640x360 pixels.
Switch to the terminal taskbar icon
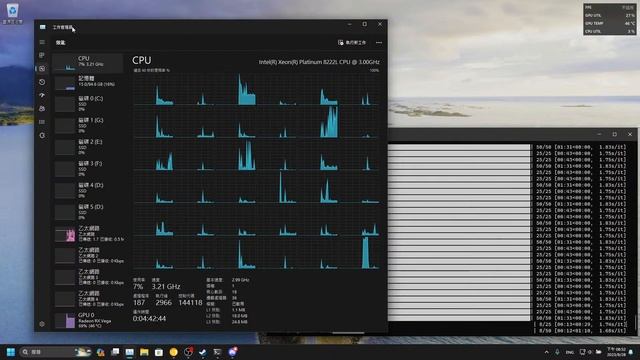[218, 352]
